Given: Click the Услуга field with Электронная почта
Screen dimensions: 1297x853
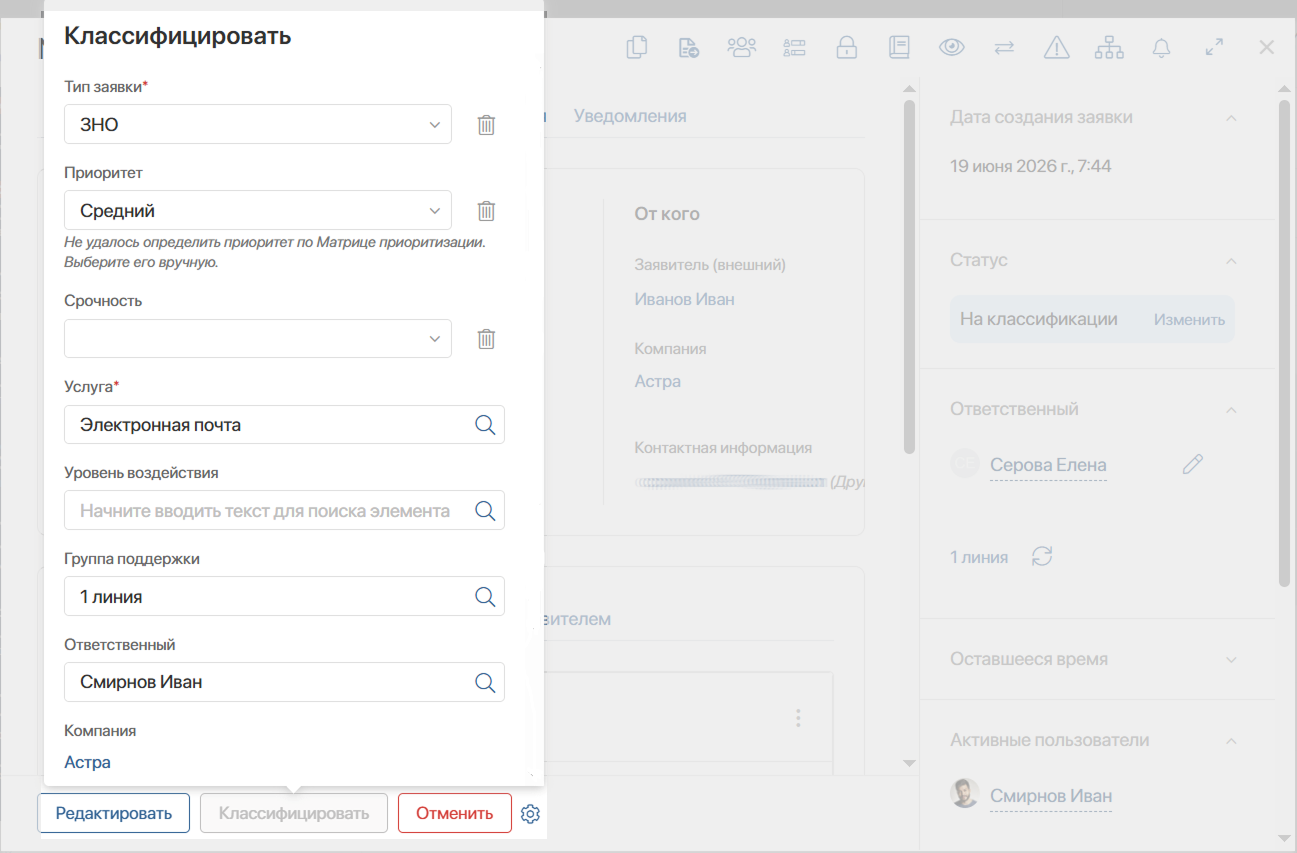Looking at the screenshot, I should 284,425.
